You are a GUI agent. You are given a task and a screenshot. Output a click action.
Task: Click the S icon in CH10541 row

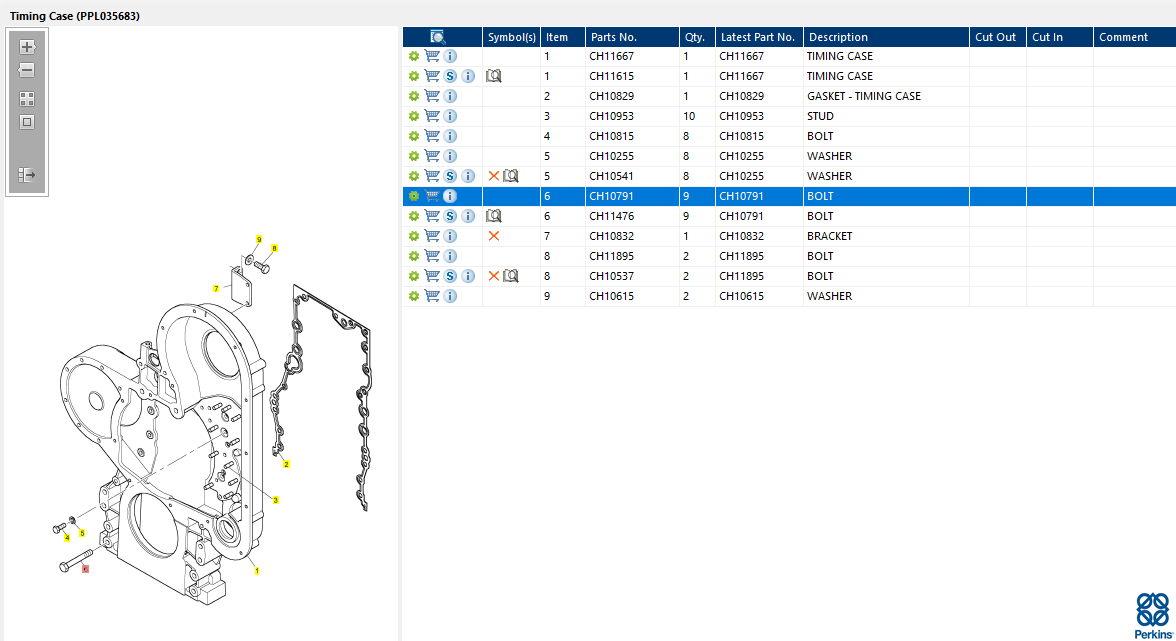pos(450,176)
